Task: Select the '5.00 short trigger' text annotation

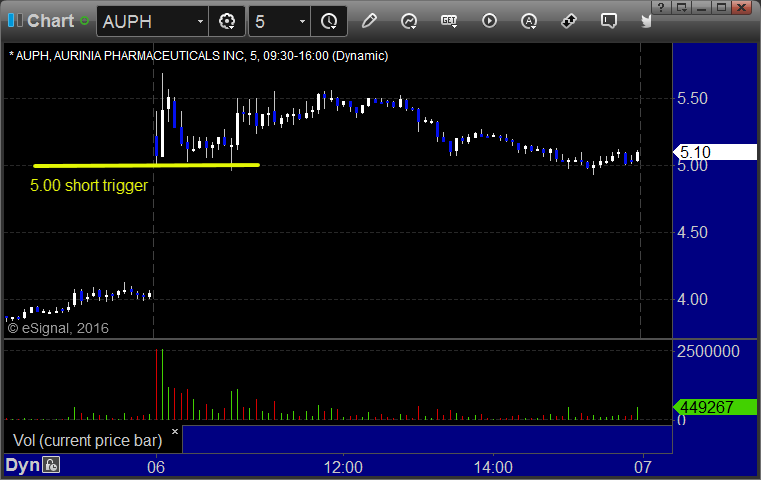Action: 89,185
